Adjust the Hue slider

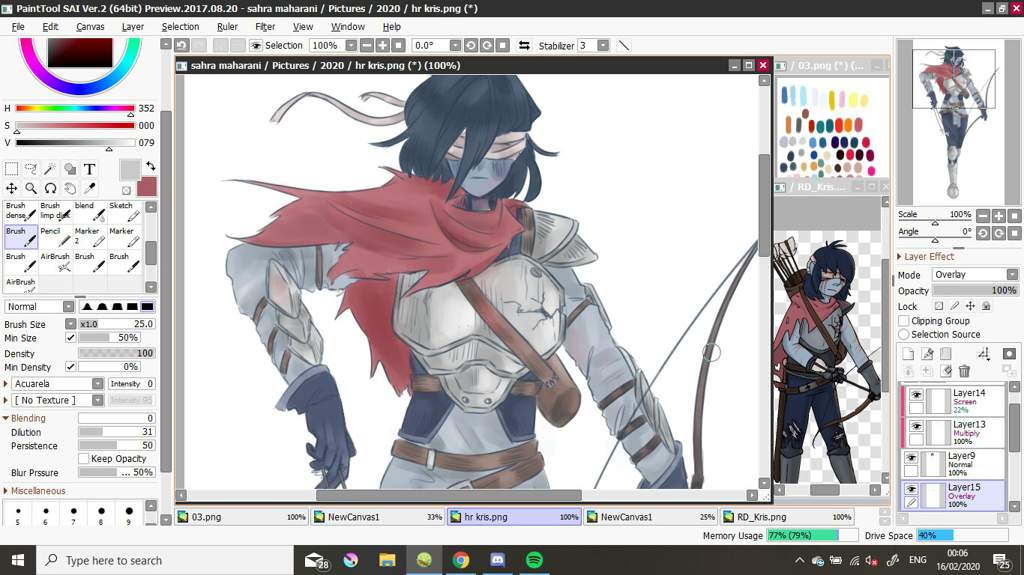coord(74,108)
